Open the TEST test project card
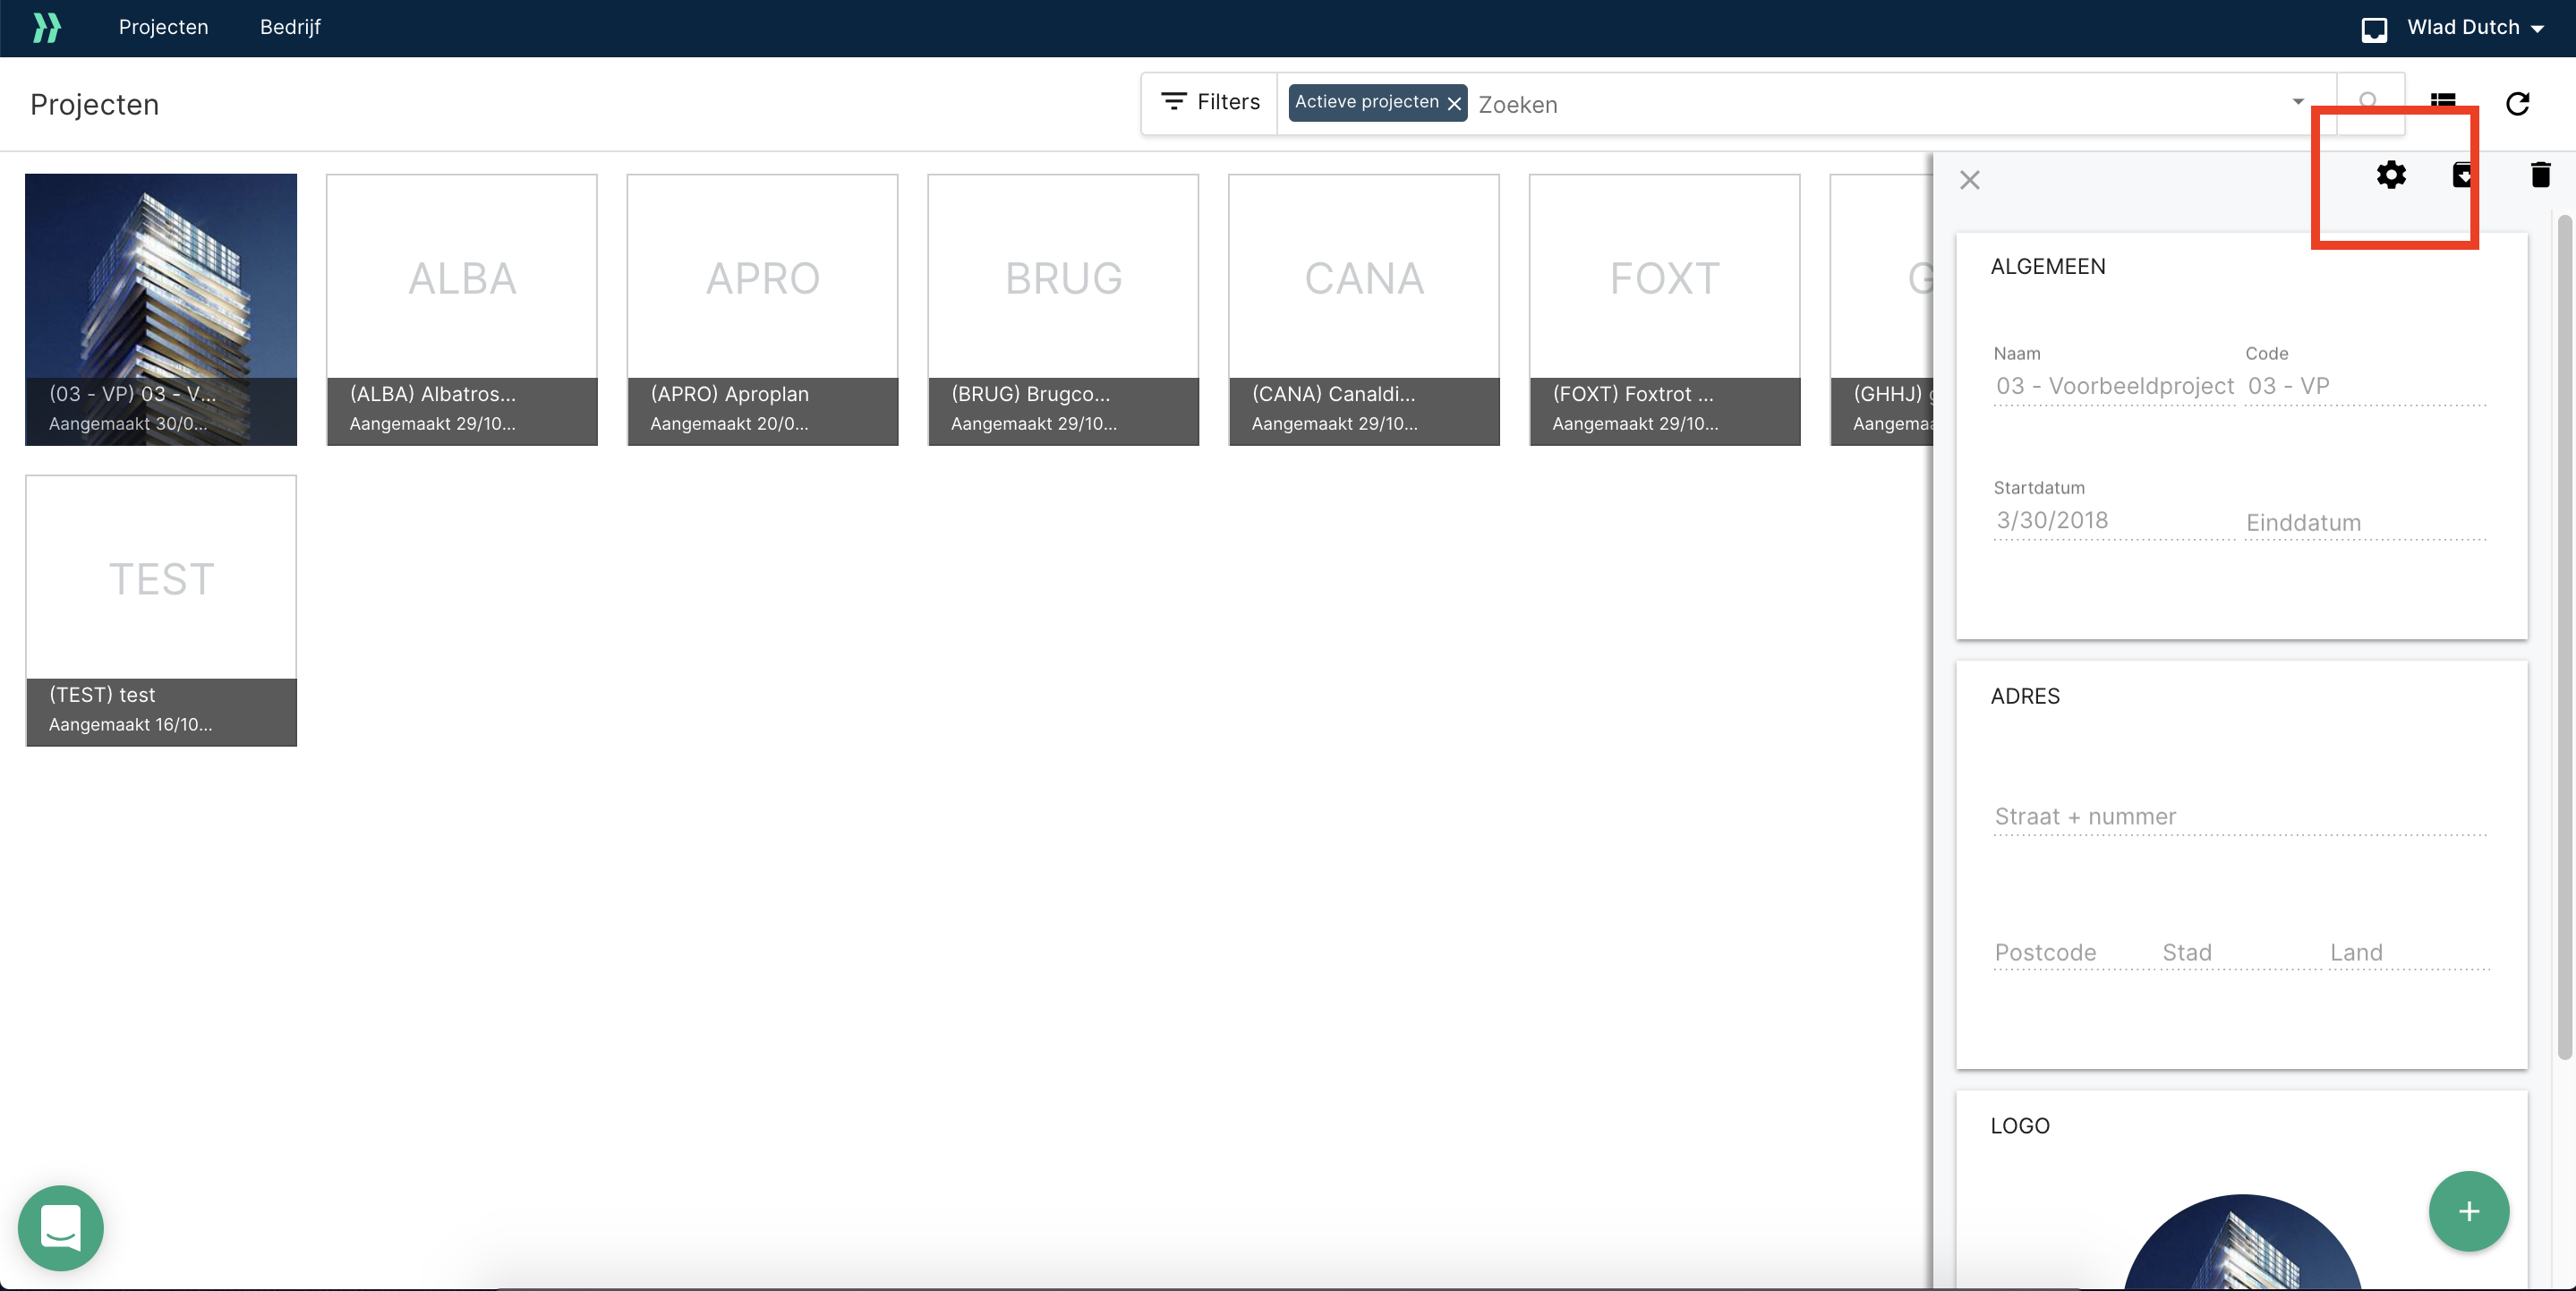 tap(161, 610)
